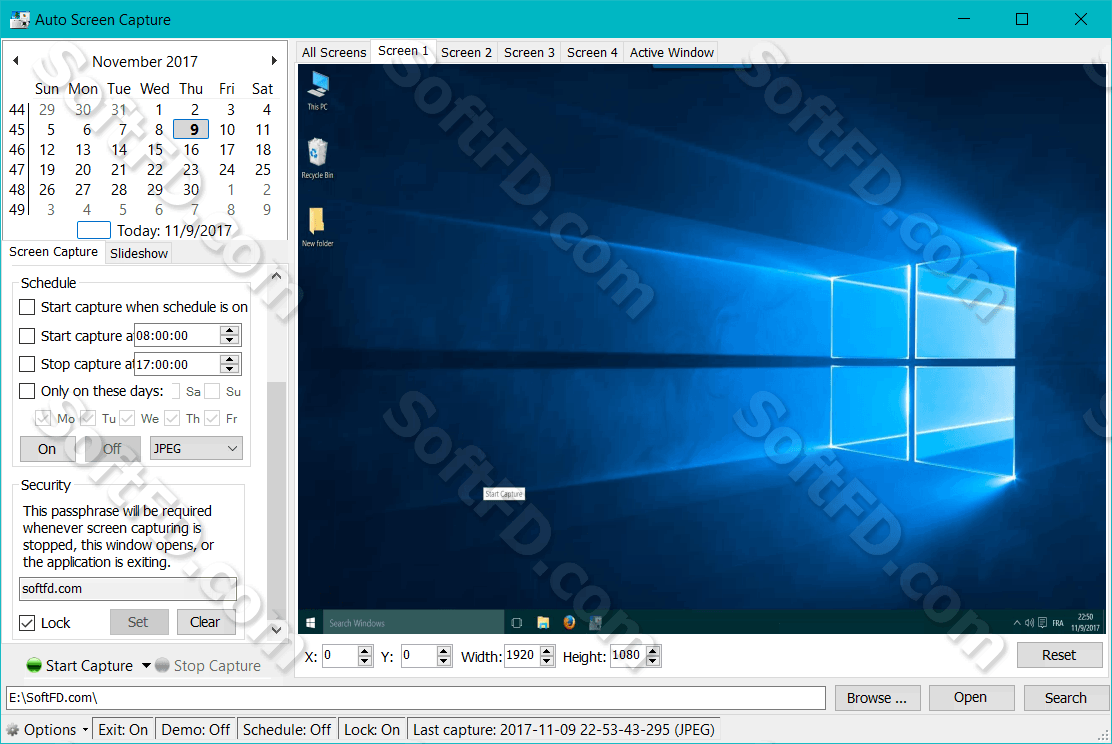This screenshot has width=1112, height=744.
Task: Increase the start capture time spinner
Action: coord(229,331)
